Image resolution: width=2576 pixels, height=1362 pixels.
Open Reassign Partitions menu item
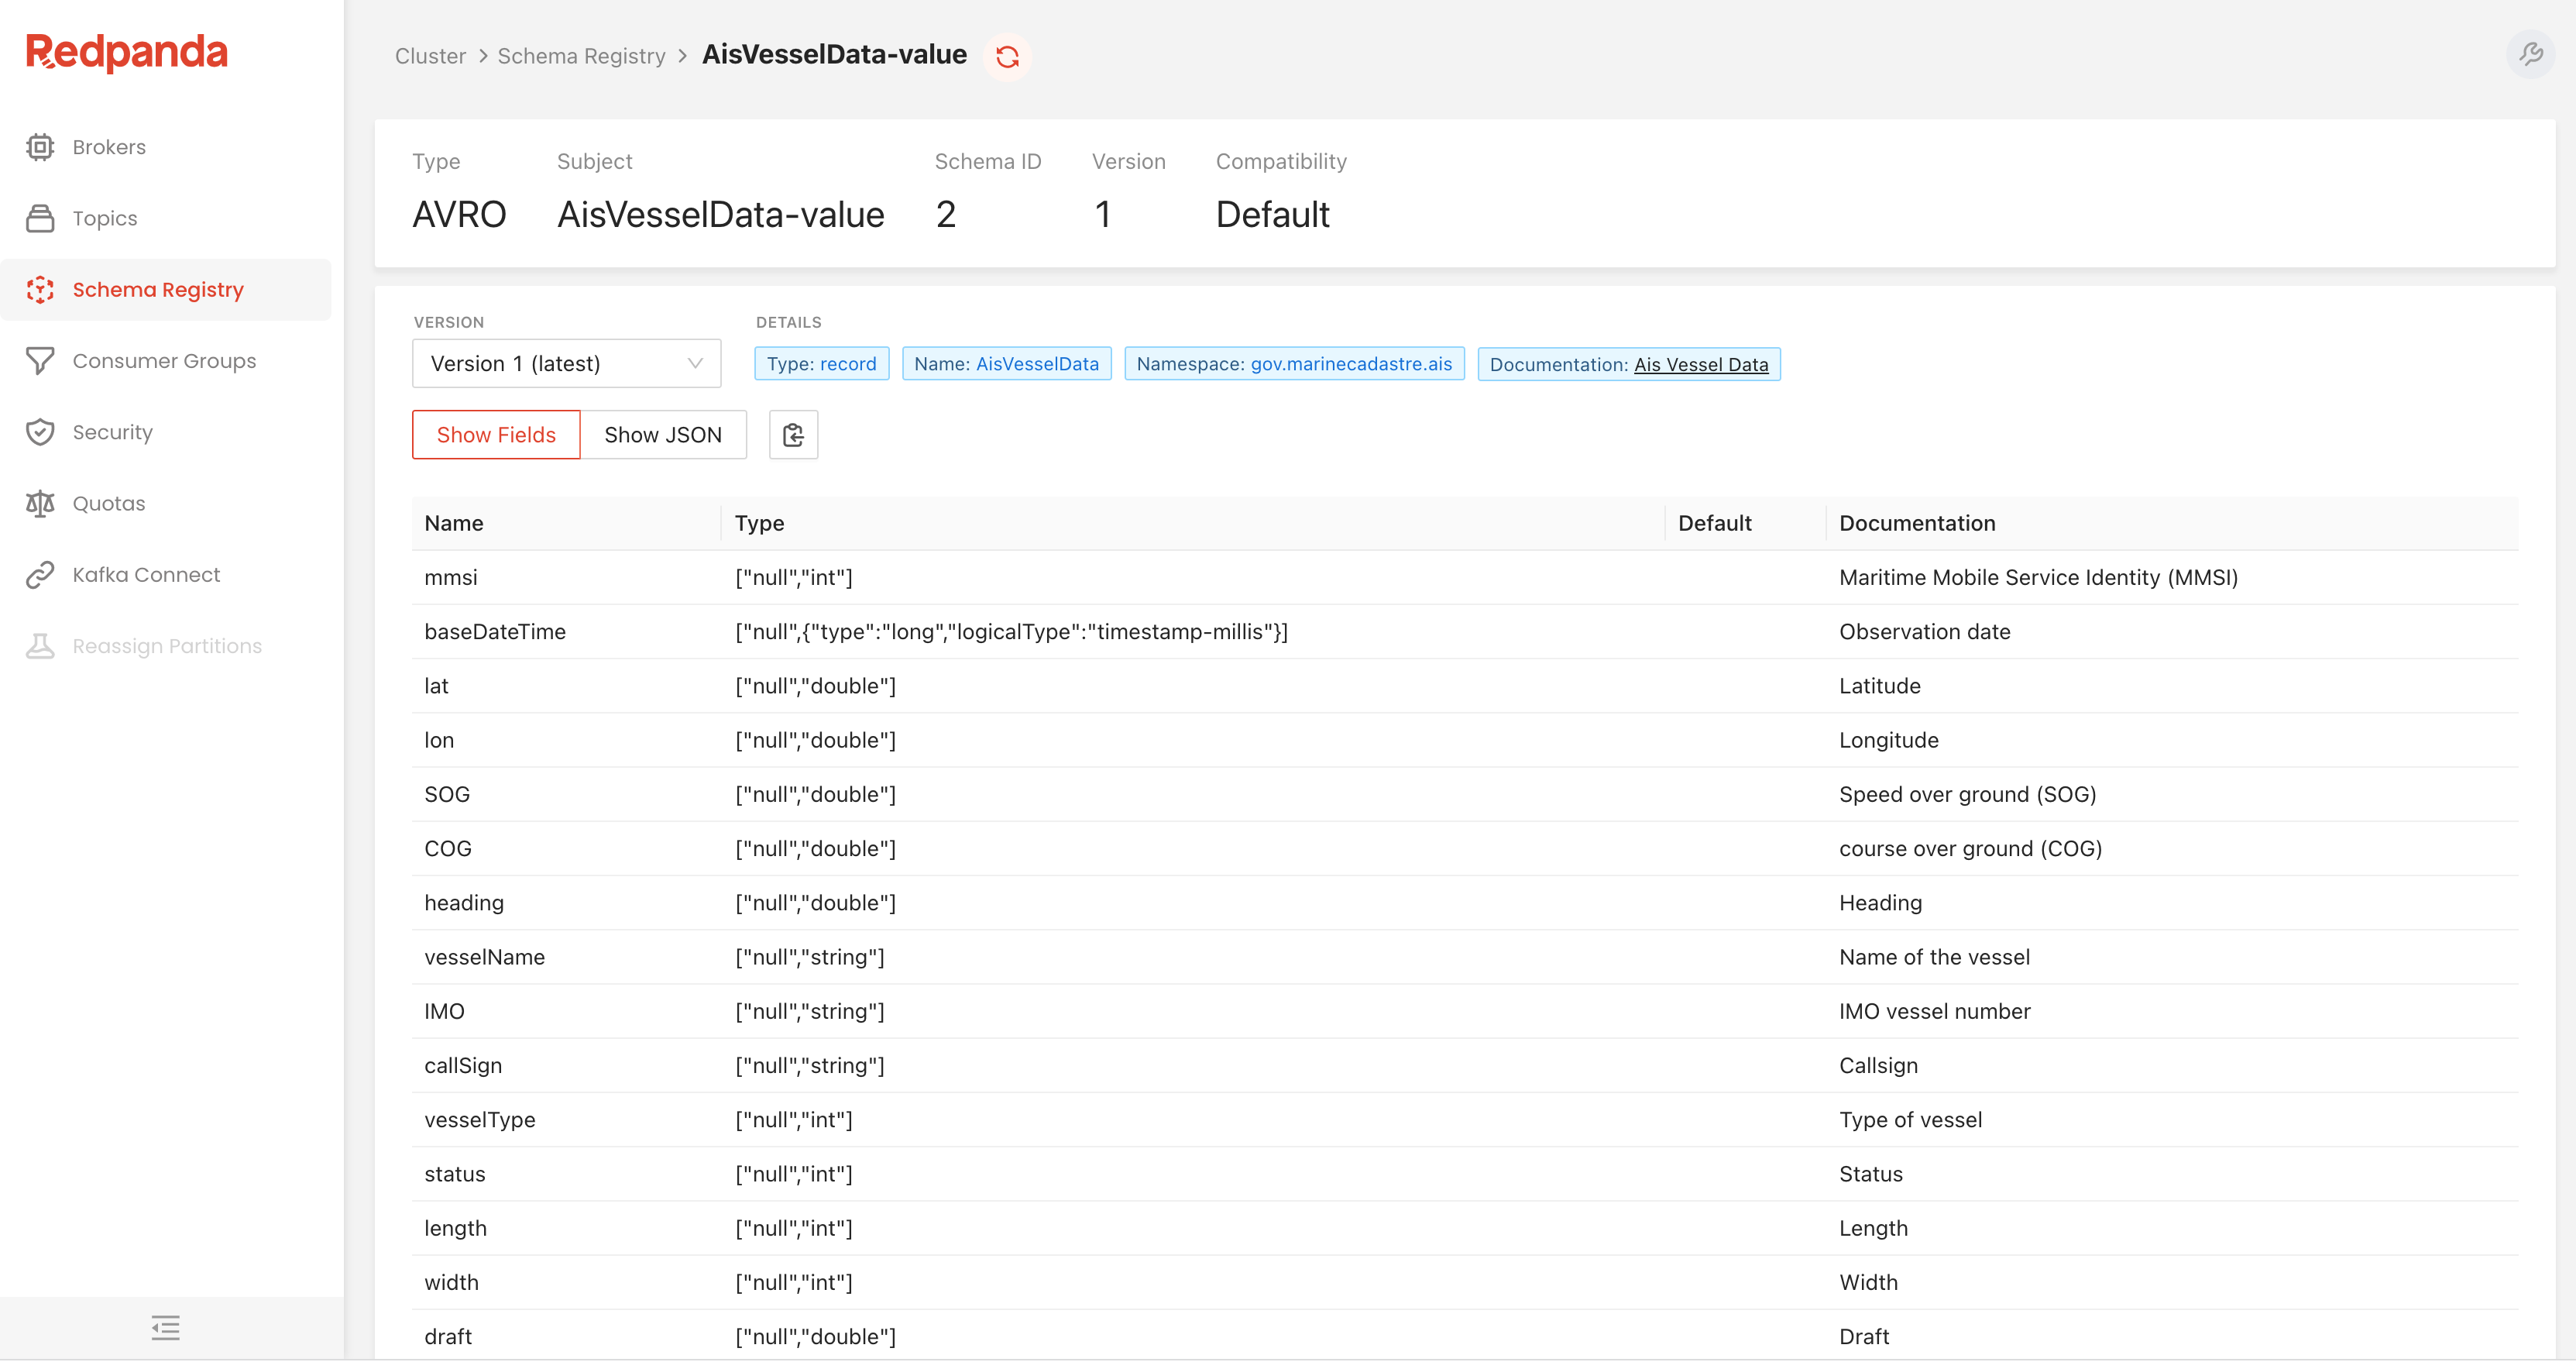167,646
